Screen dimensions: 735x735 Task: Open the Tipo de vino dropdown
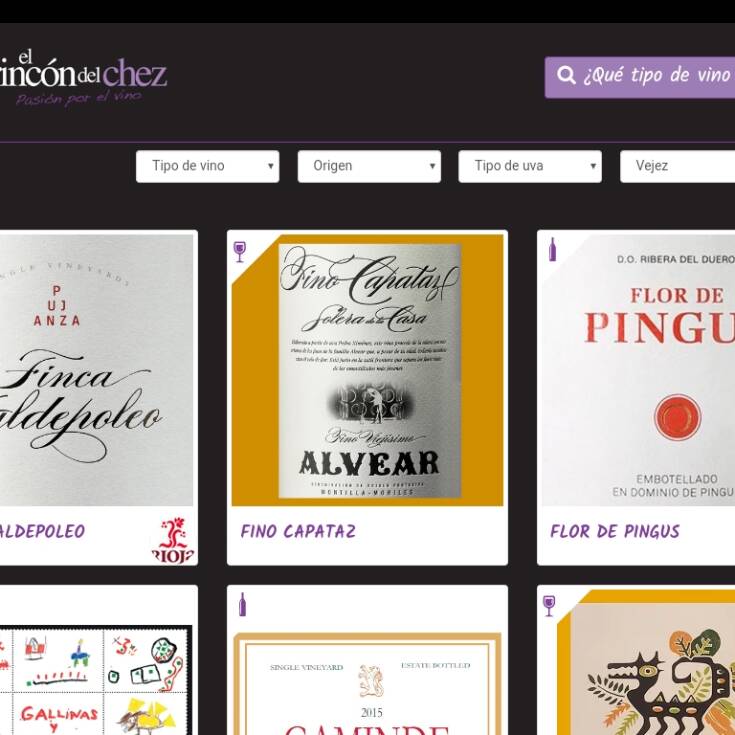[x=208, y=166]
